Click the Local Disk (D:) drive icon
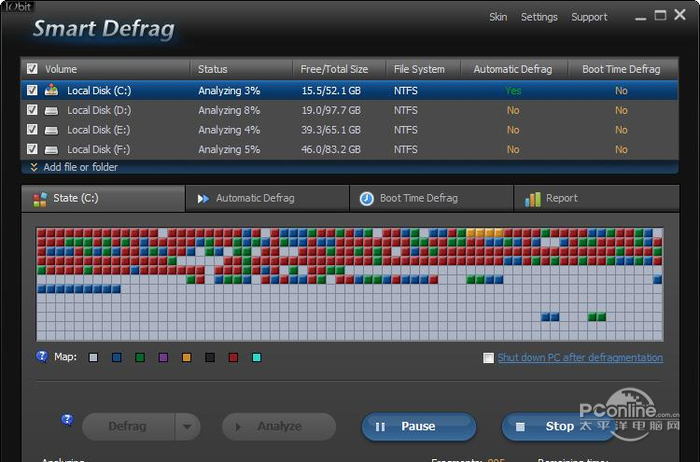 tap(51, 111)
